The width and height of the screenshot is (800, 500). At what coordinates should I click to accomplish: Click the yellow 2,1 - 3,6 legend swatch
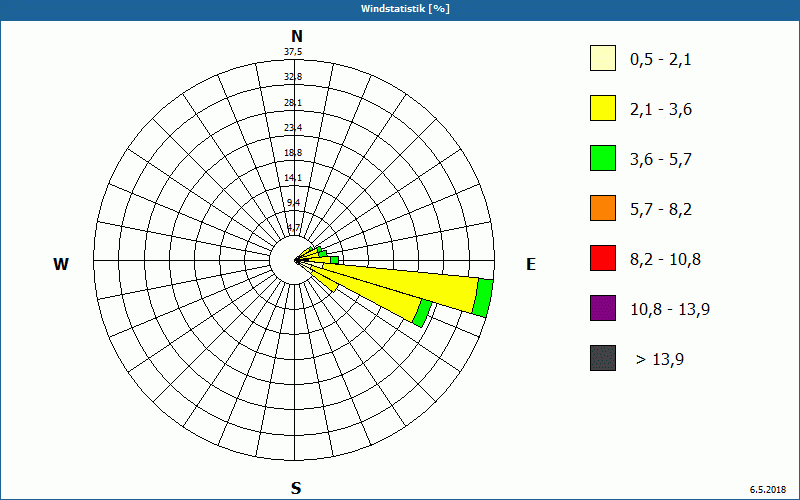pyautogui.click(x=603, y=108)
